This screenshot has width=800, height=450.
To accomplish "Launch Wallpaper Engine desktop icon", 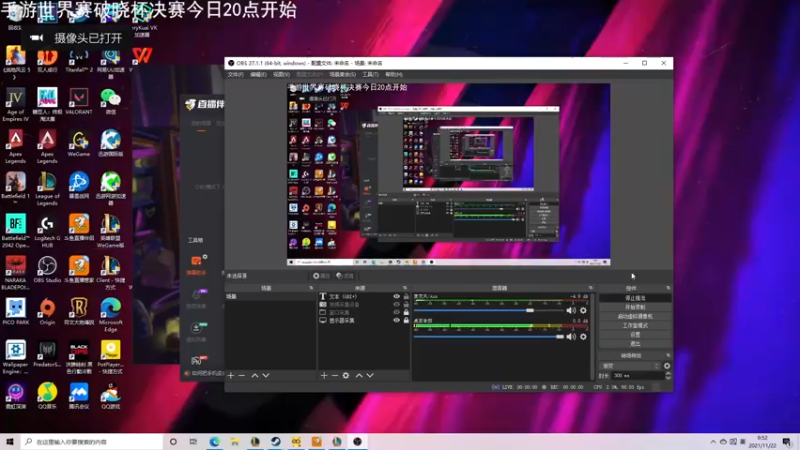I will click(x=15, y=357).
